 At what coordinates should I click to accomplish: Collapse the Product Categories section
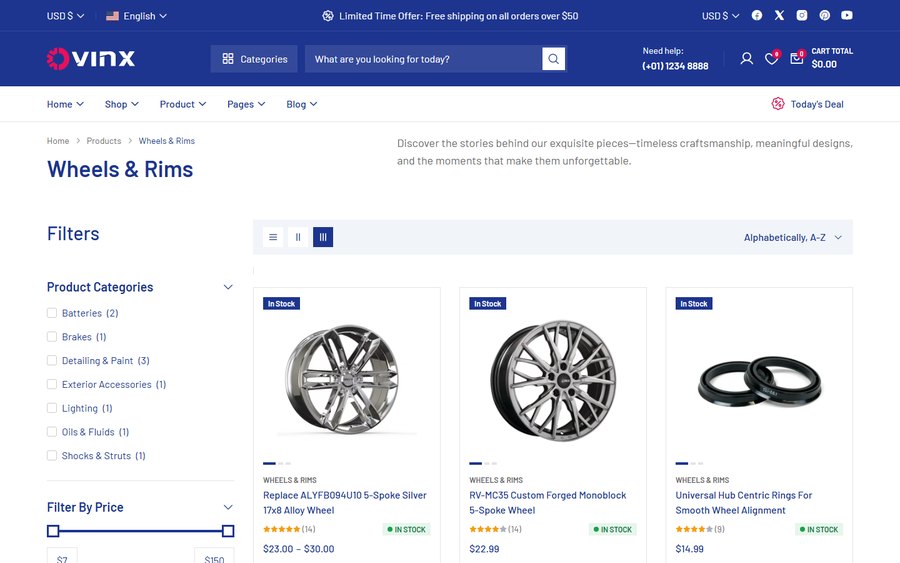pos(228,287)
